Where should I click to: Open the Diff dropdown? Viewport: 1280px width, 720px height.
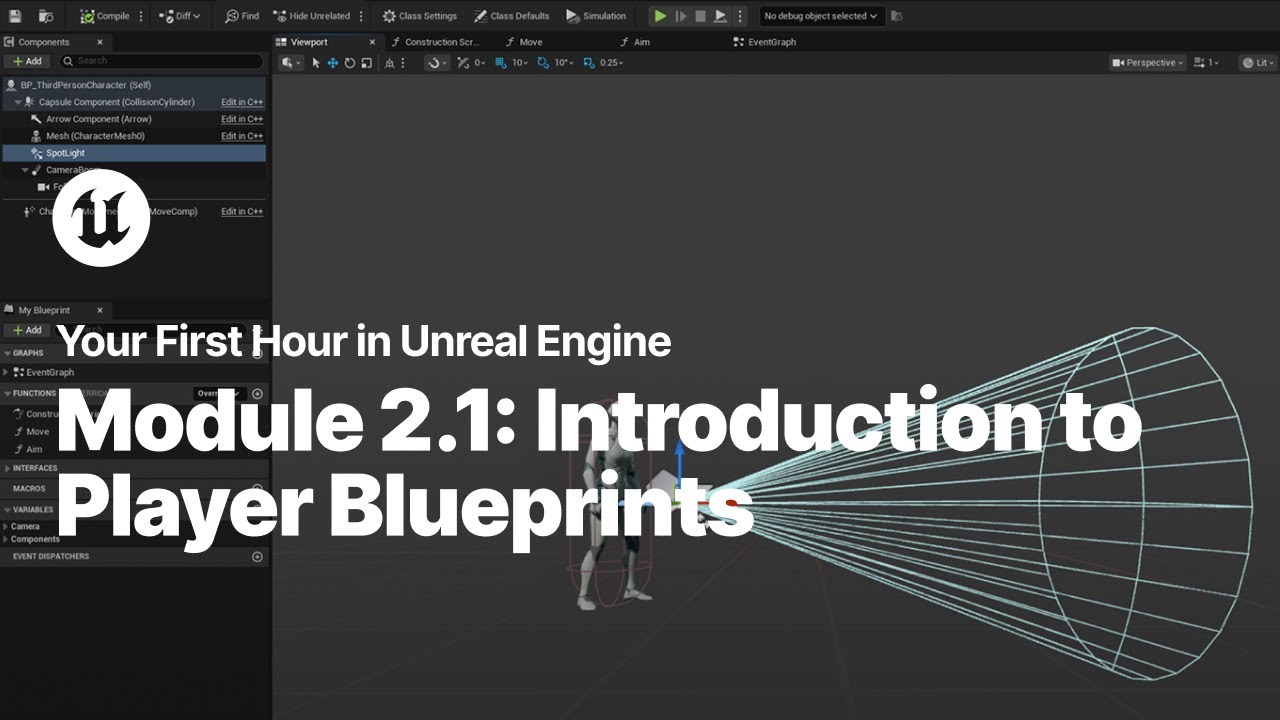pos(180,16)
